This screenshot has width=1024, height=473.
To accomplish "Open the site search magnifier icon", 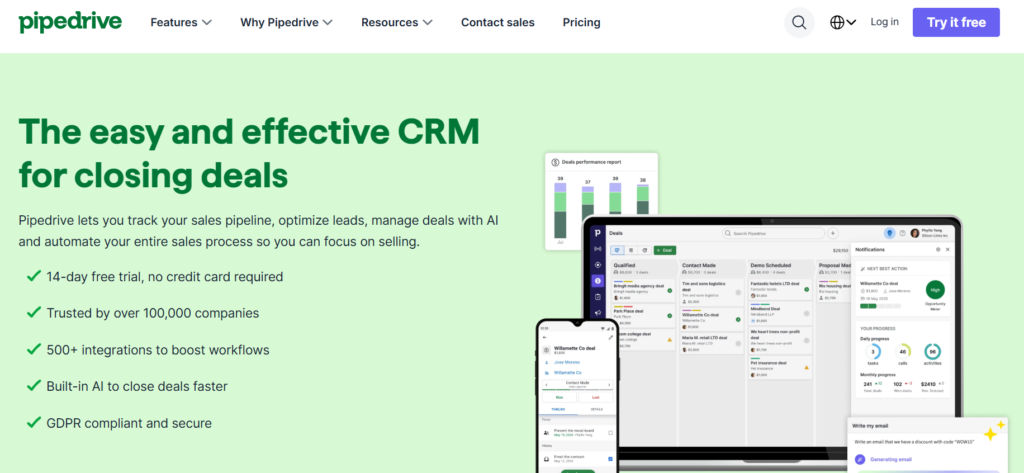I will pos(799,22).
